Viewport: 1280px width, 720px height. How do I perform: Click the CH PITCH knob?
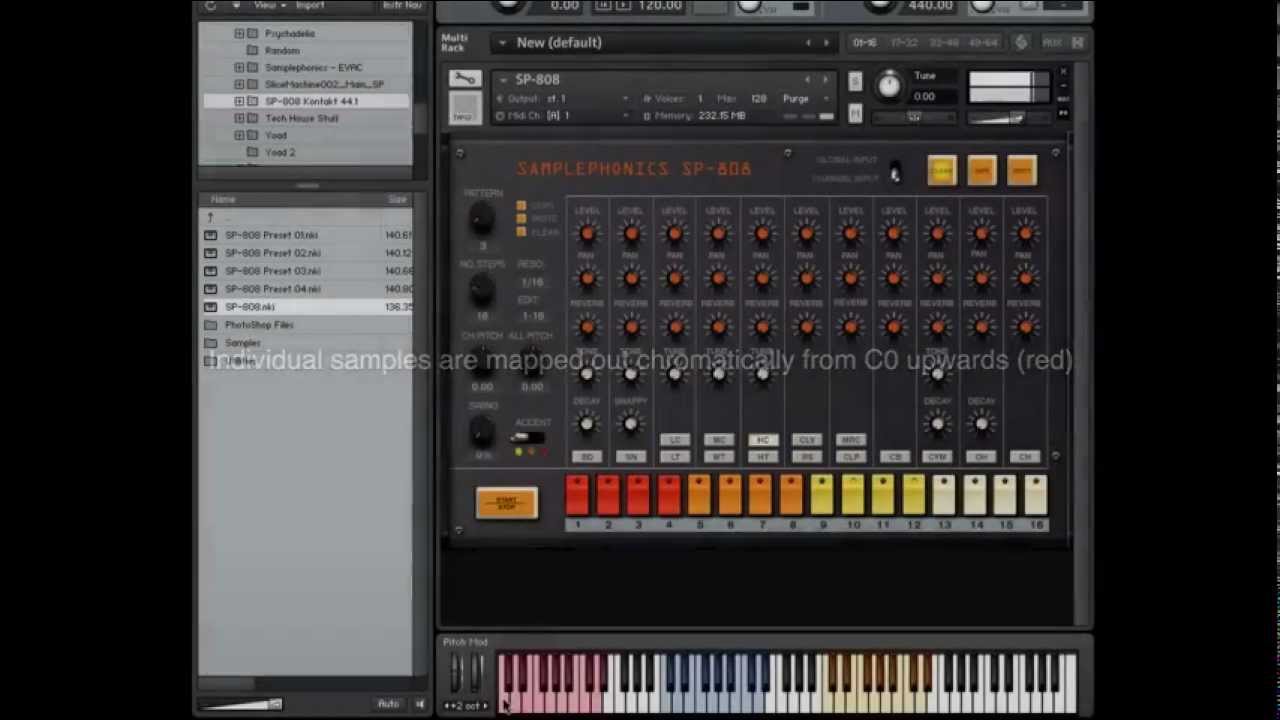click(481, 360)
